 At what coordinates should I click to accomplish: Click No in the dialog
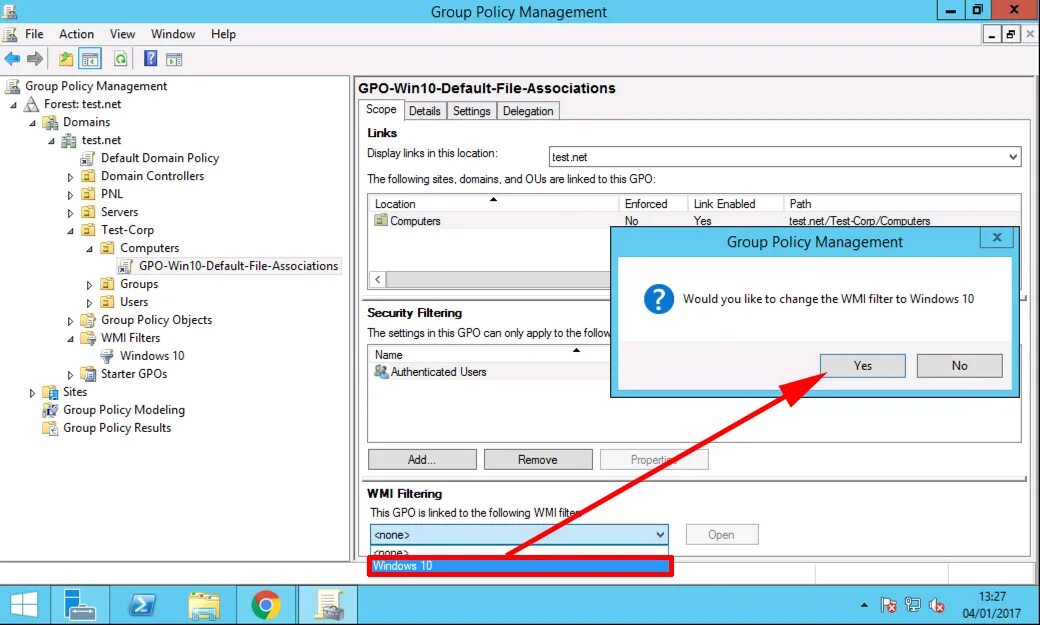(959, 366)
